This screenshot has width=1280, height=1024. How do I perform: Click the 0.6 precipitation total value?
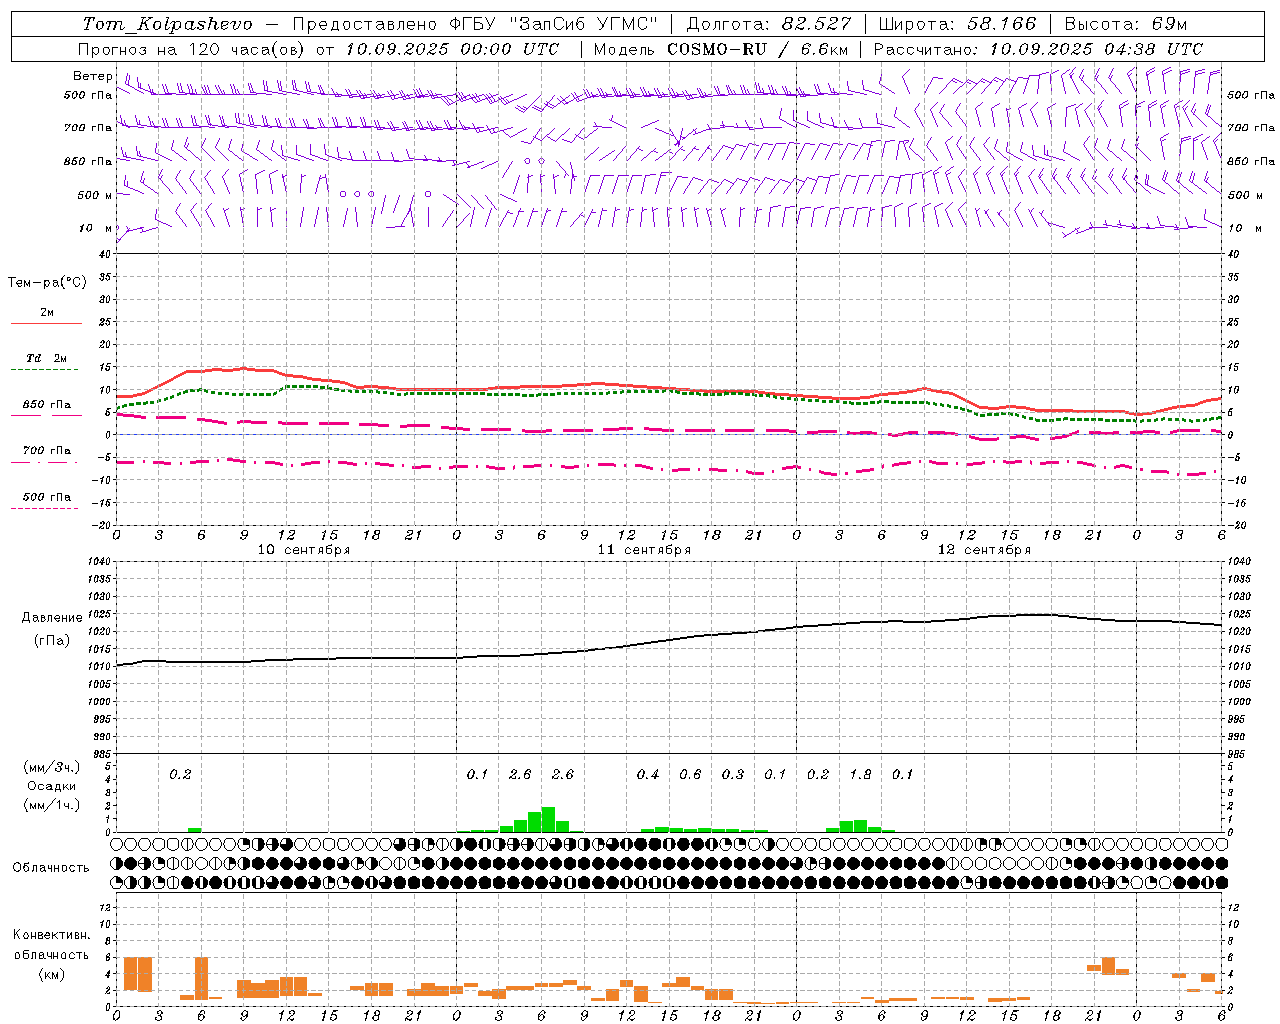click(690, 774)
